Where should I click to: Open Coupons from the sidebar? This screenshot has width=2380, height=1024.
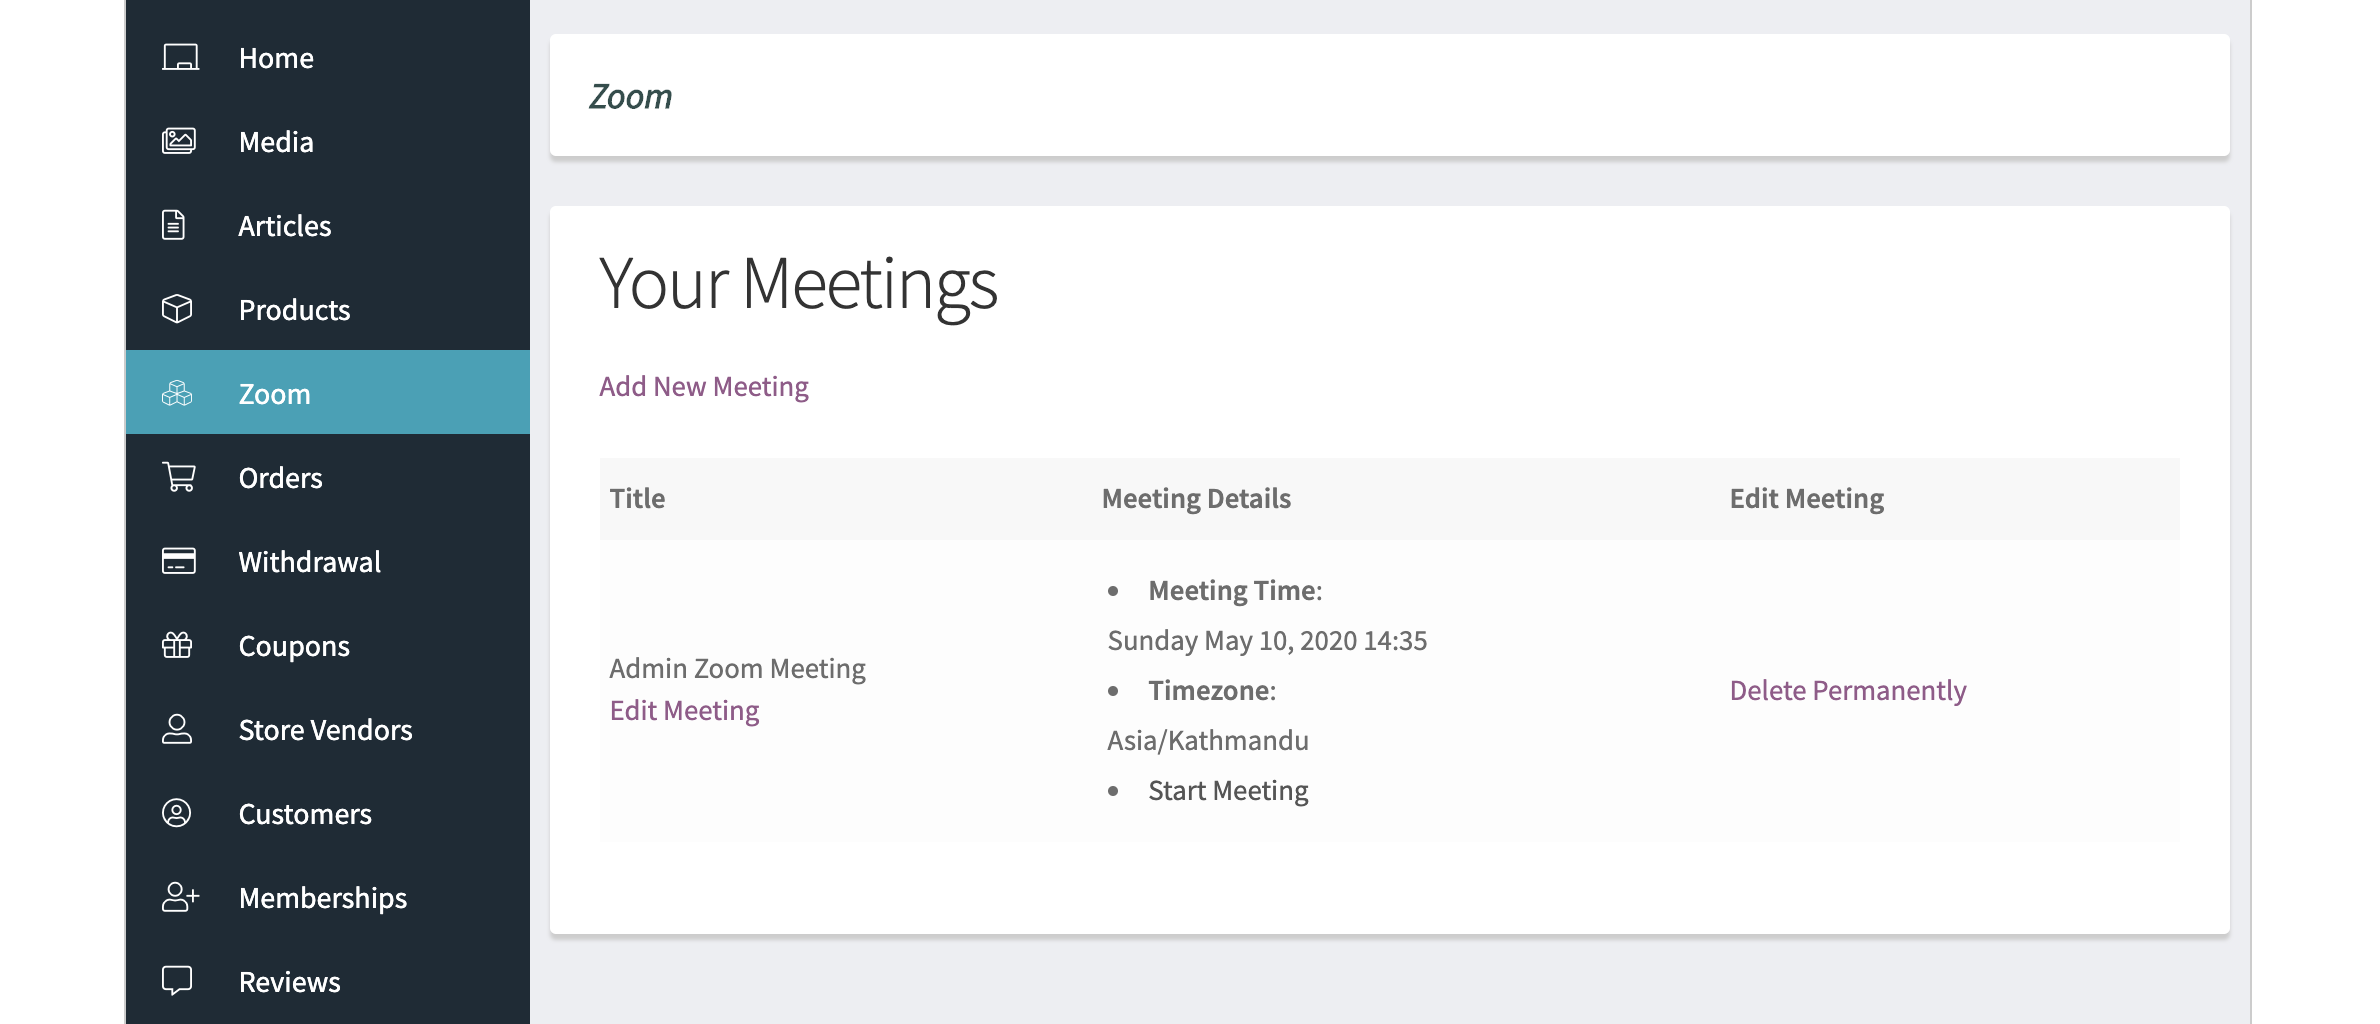(x=328, y=646)
